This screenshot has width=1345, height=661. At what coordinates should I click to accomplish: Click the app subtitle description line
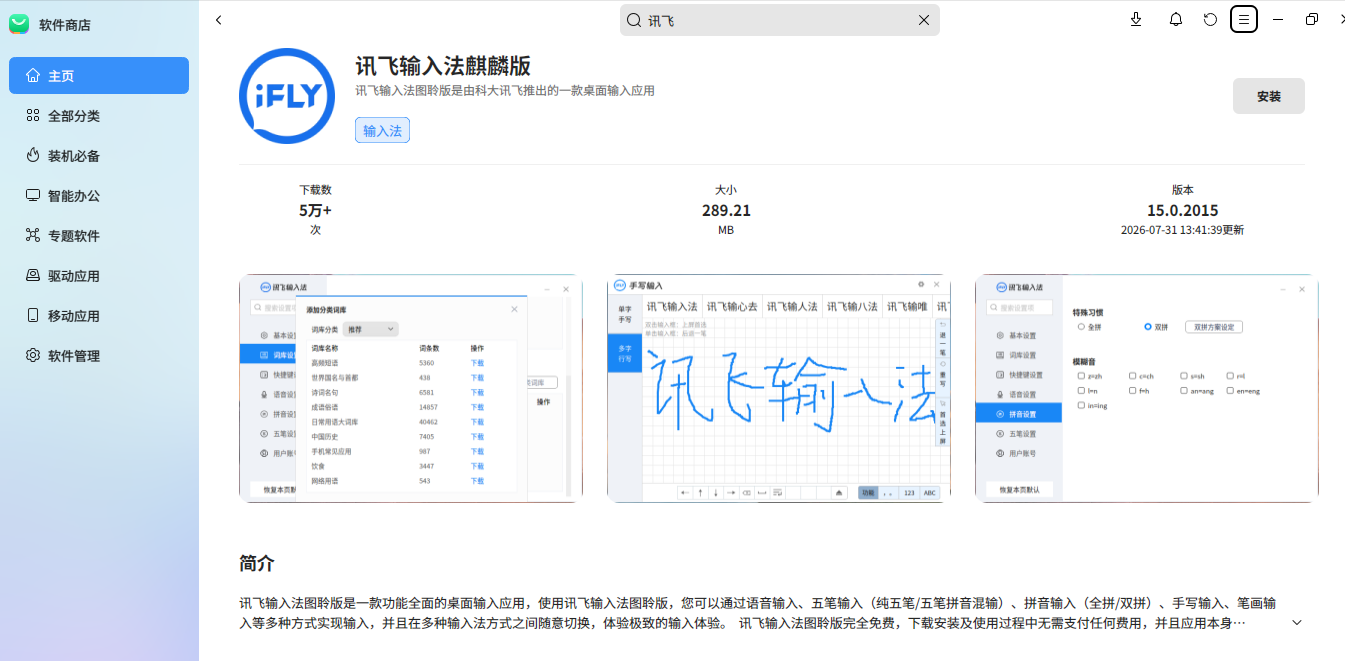pyautogui.click(x=505, y=91)
